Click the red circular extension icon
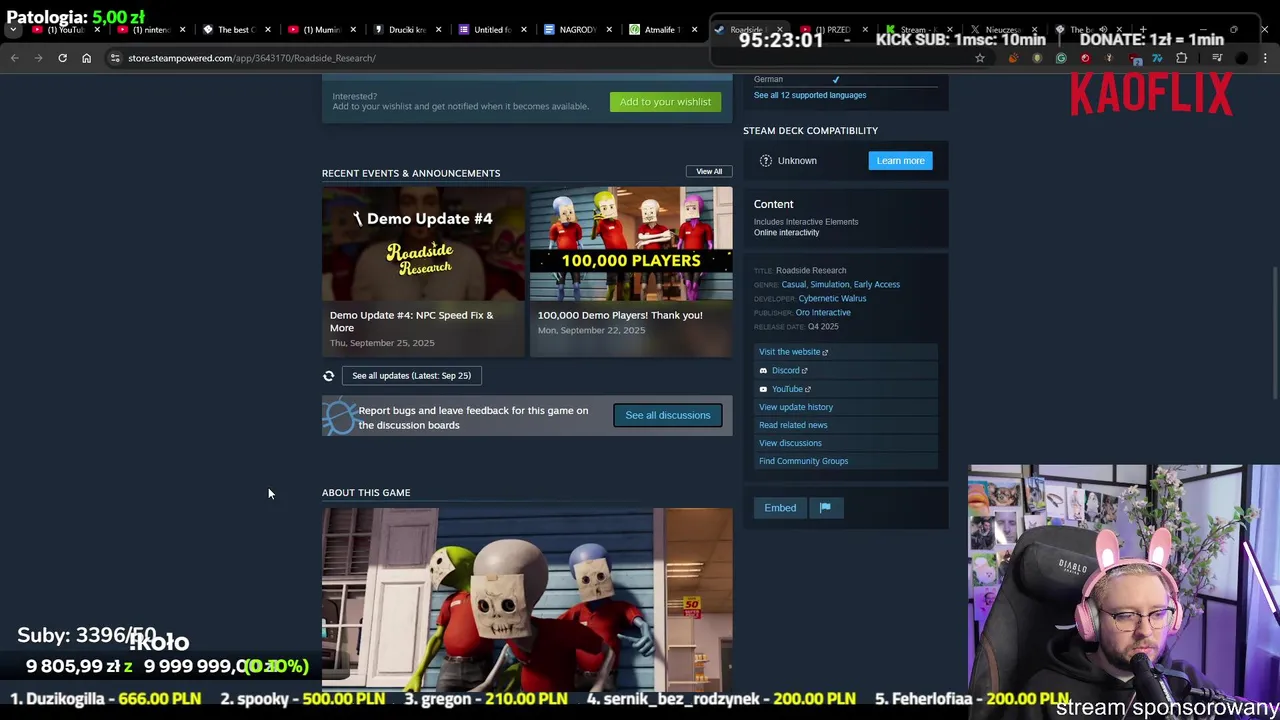Image resolution: width=1280 pixels, height=720 pixels. [1085, 58]
